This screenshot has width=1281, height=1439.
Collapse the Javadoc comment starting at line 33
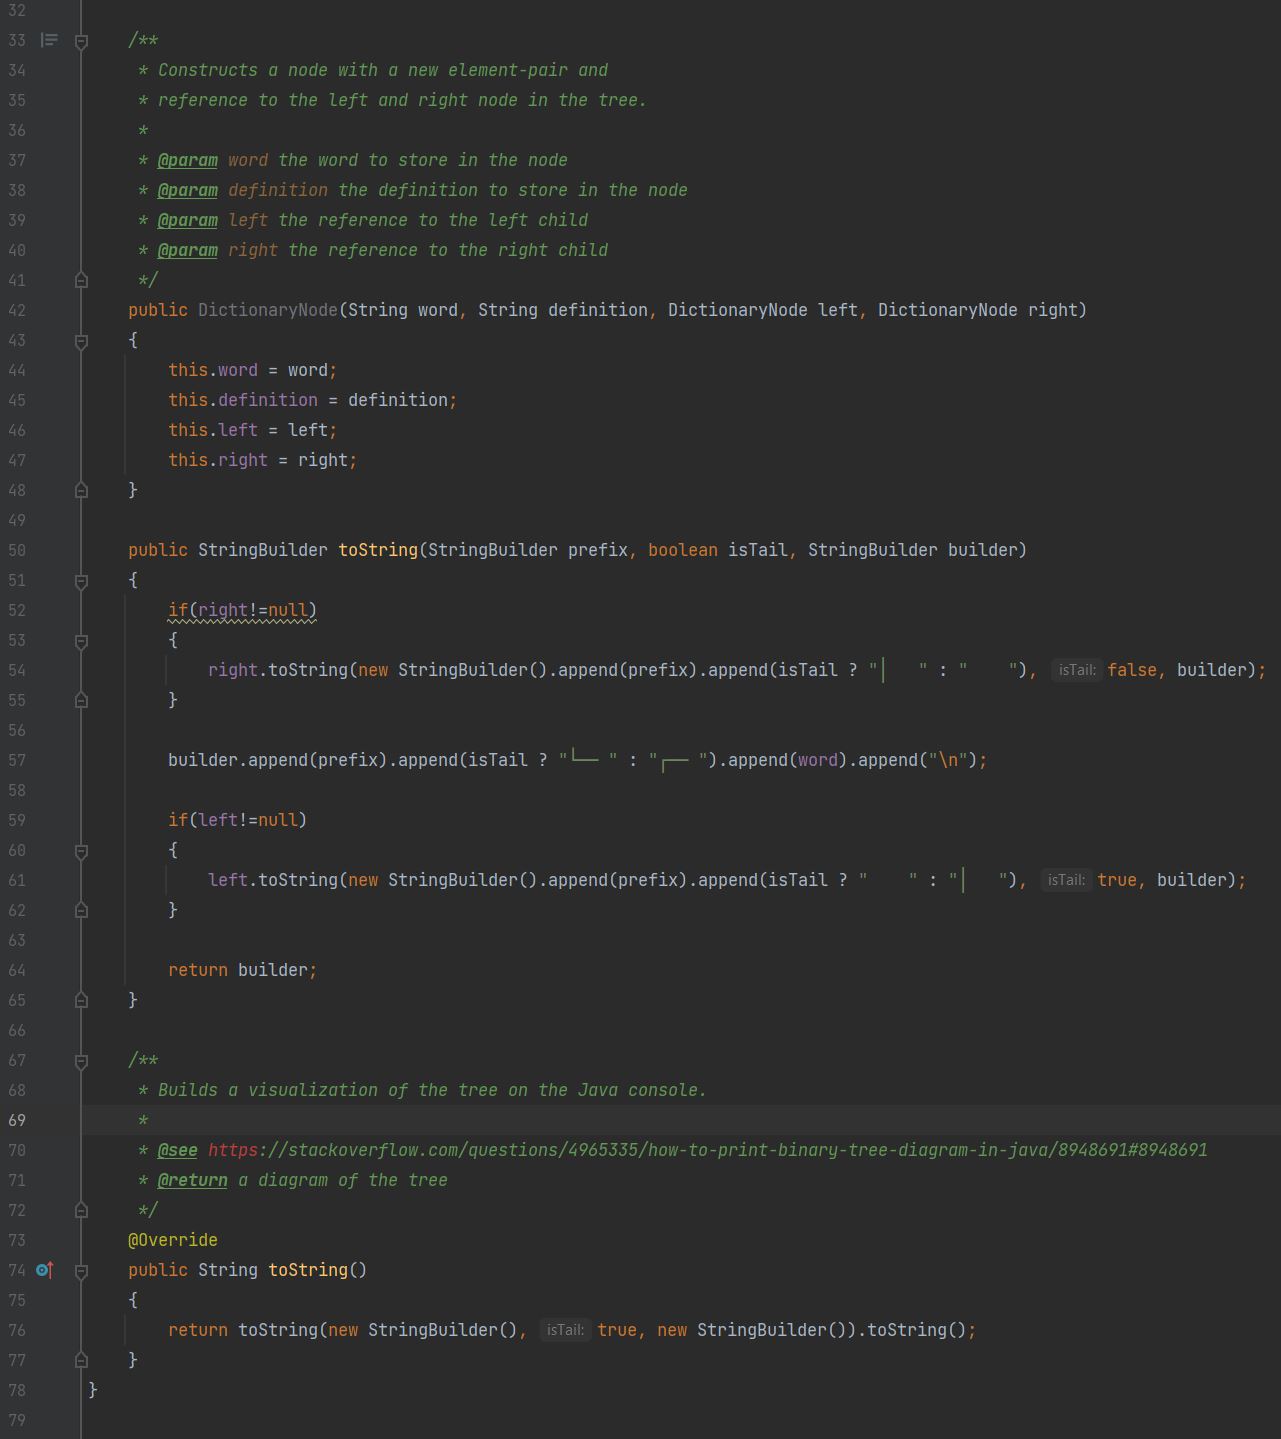[x=82, y=41]
